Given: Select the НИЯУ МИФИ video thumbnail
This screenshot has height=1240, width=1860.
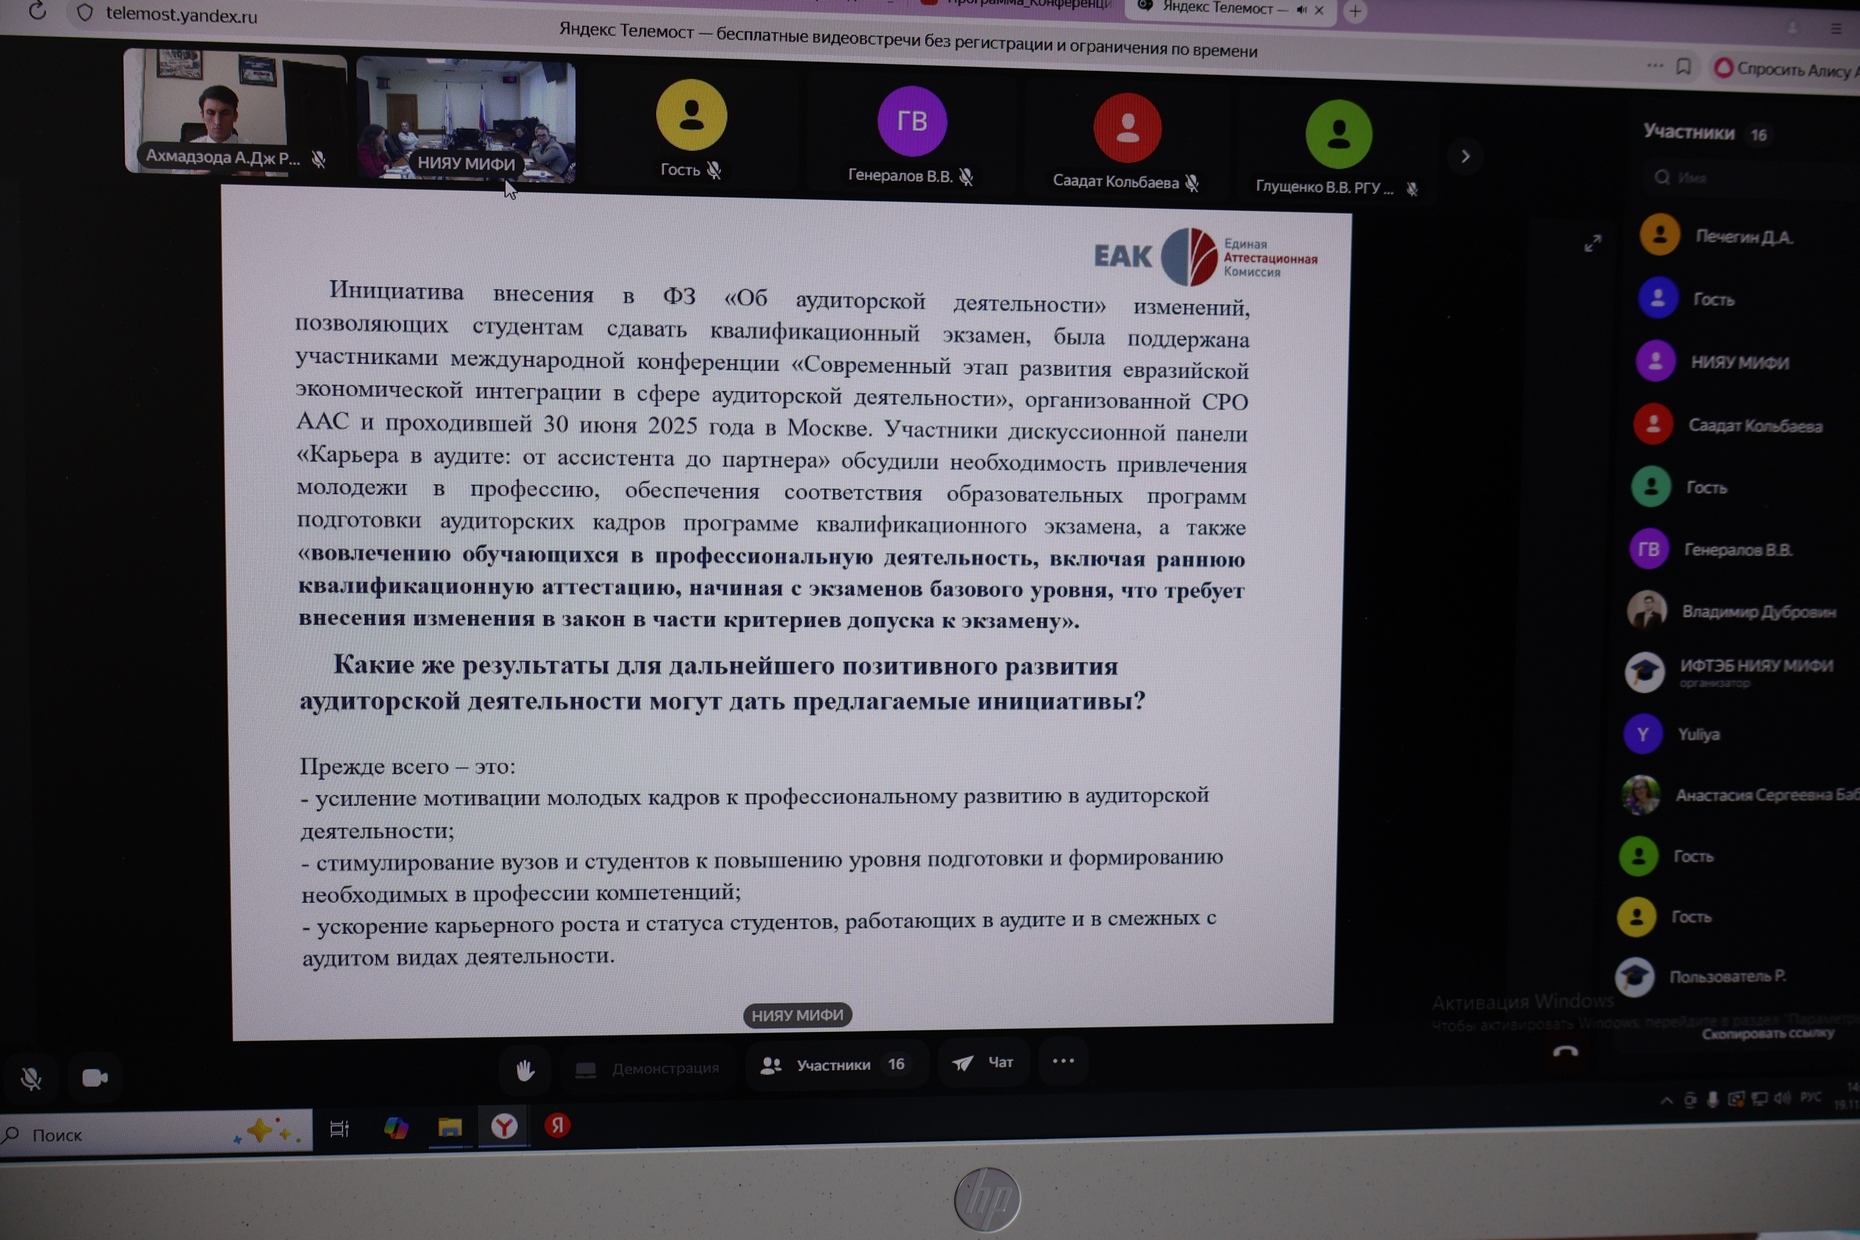Looking at the screenshot, I should coord(466,120).
